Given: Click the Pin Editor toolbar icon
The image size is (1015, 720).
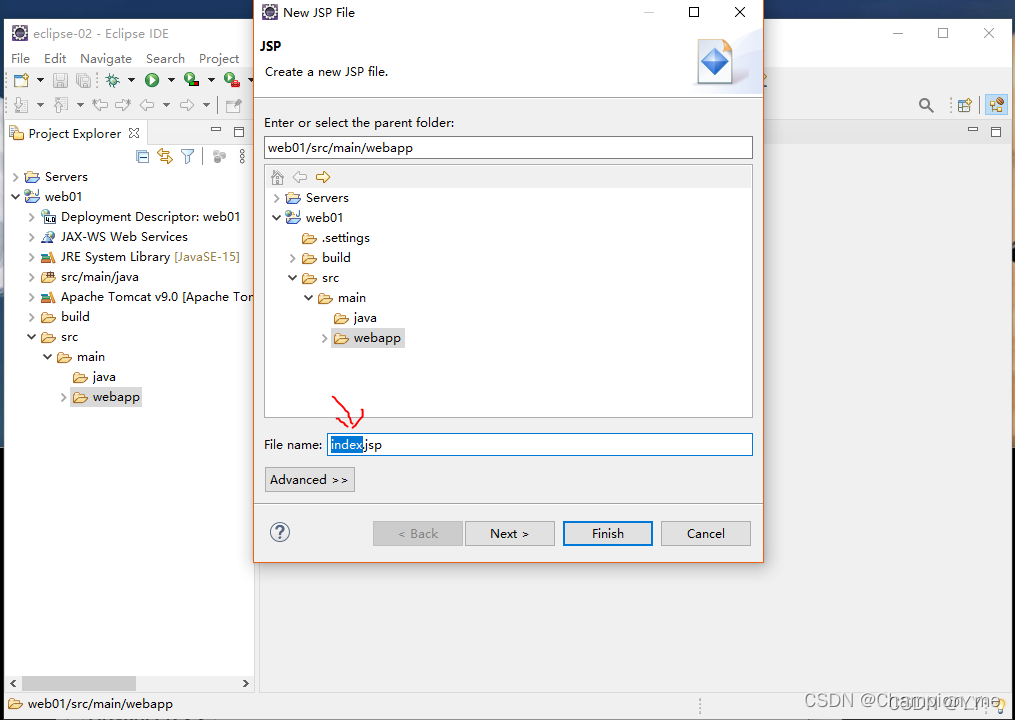Looking at the screenshot, I should click(x=234, y=105).
